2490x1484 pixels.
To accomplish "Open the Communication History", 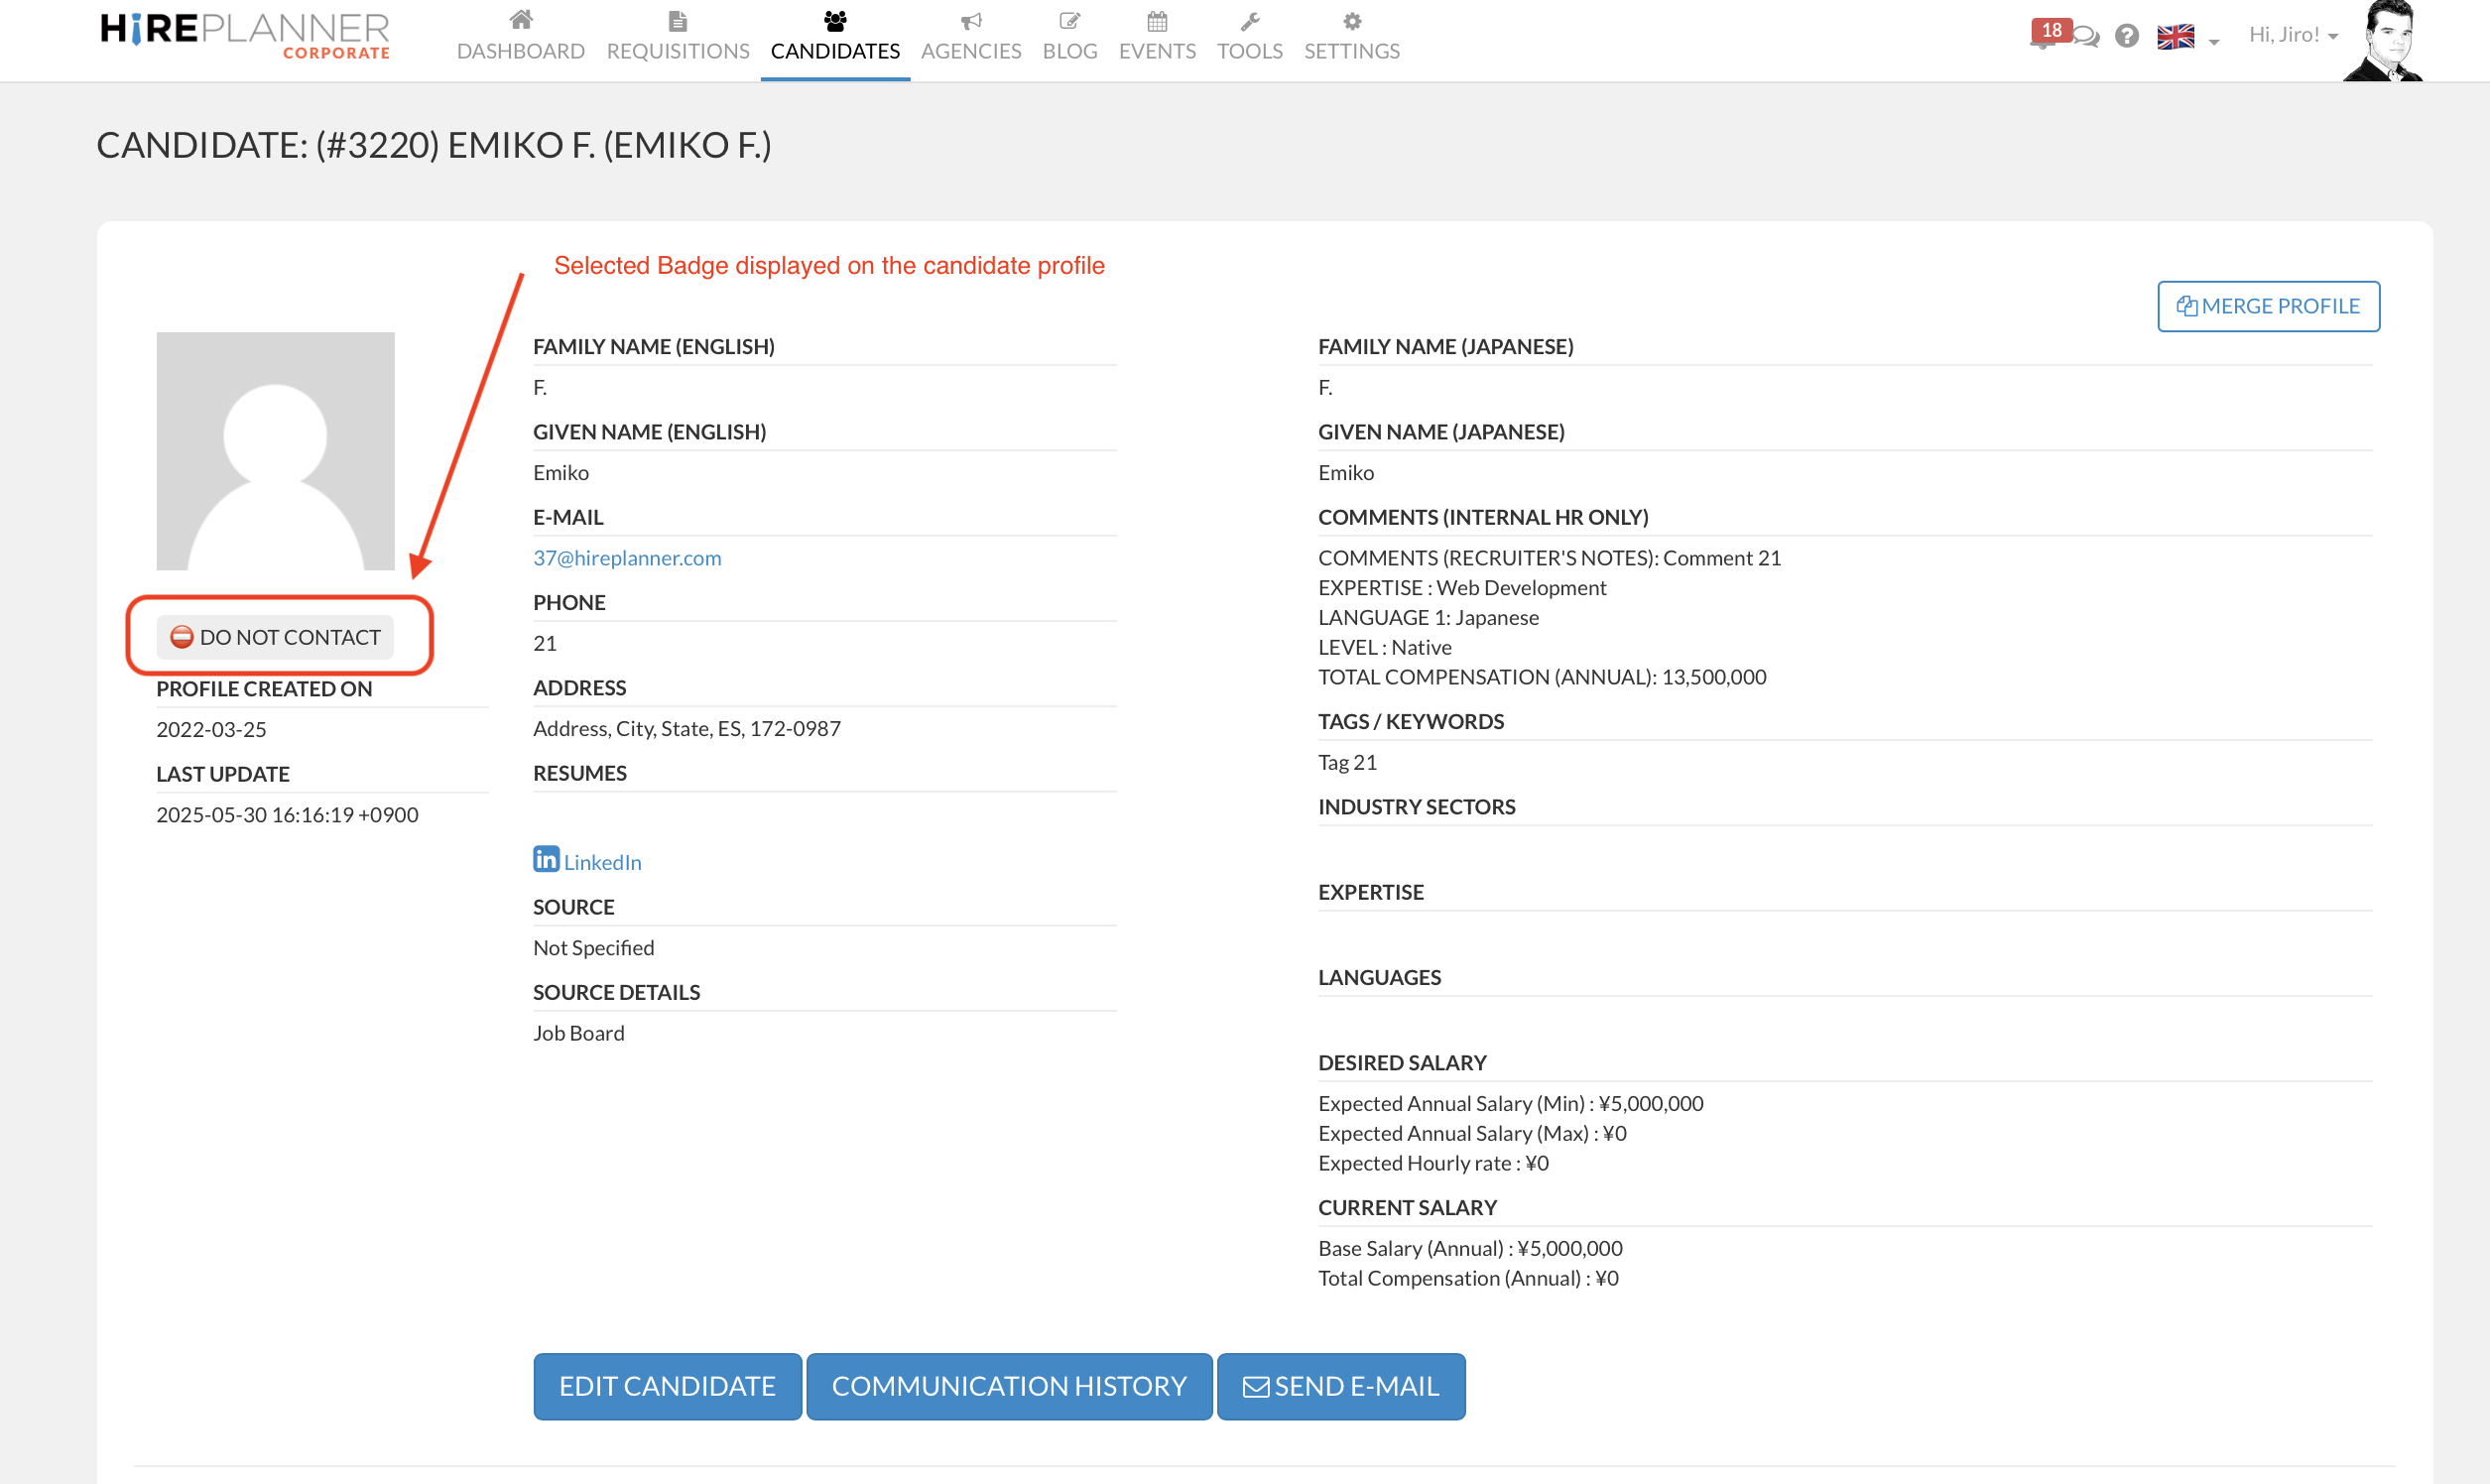I will pyautogui.click(x=1008, y=1386).
